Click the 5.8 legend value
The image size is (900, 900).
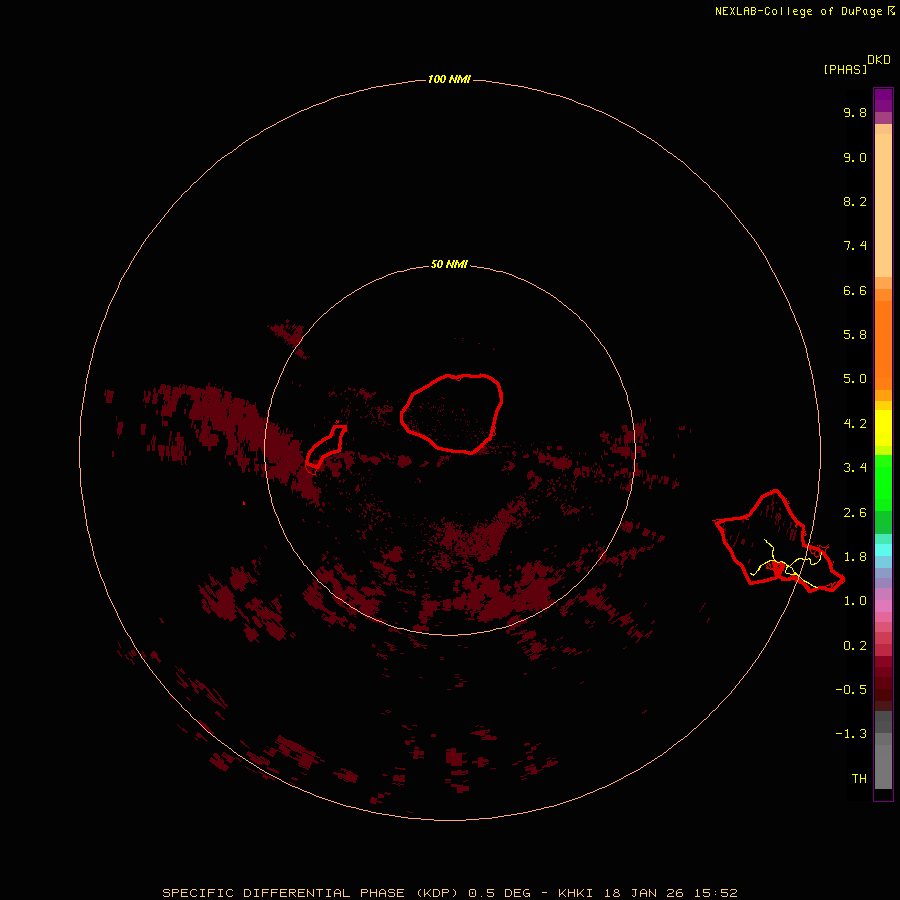(x=855, y=335)
